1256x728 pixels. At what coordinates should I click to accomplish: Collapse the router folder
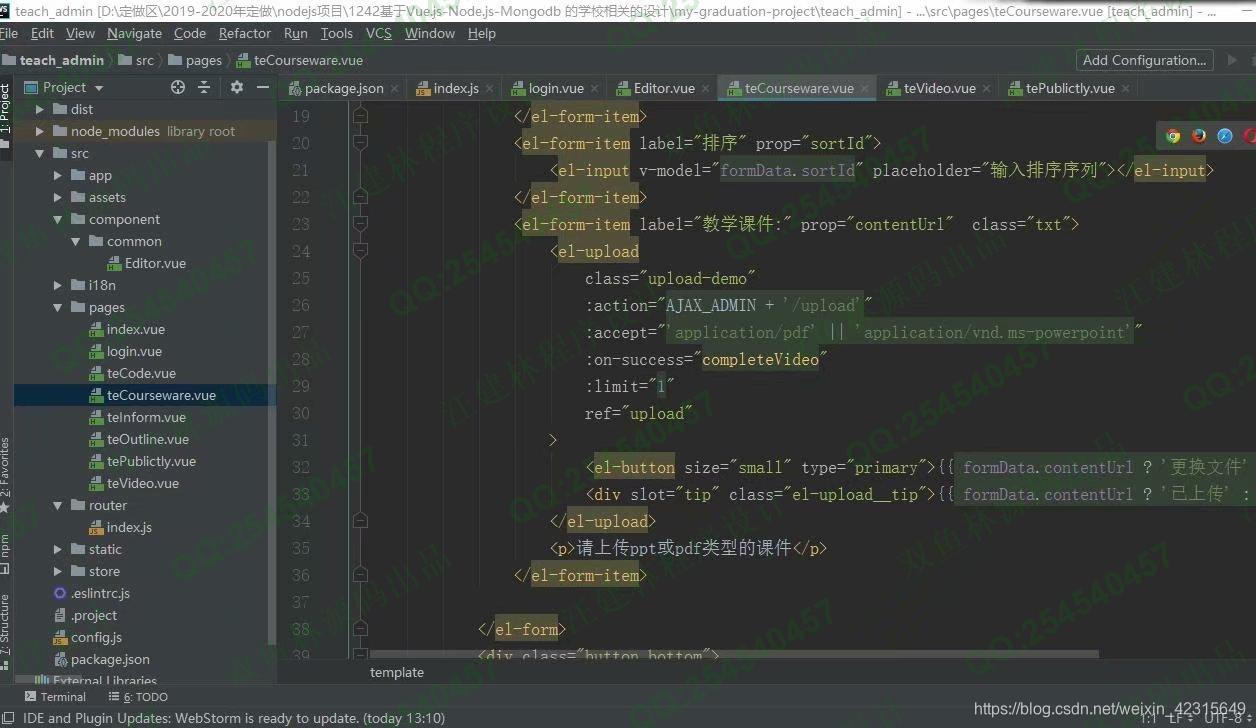(58, 505)
